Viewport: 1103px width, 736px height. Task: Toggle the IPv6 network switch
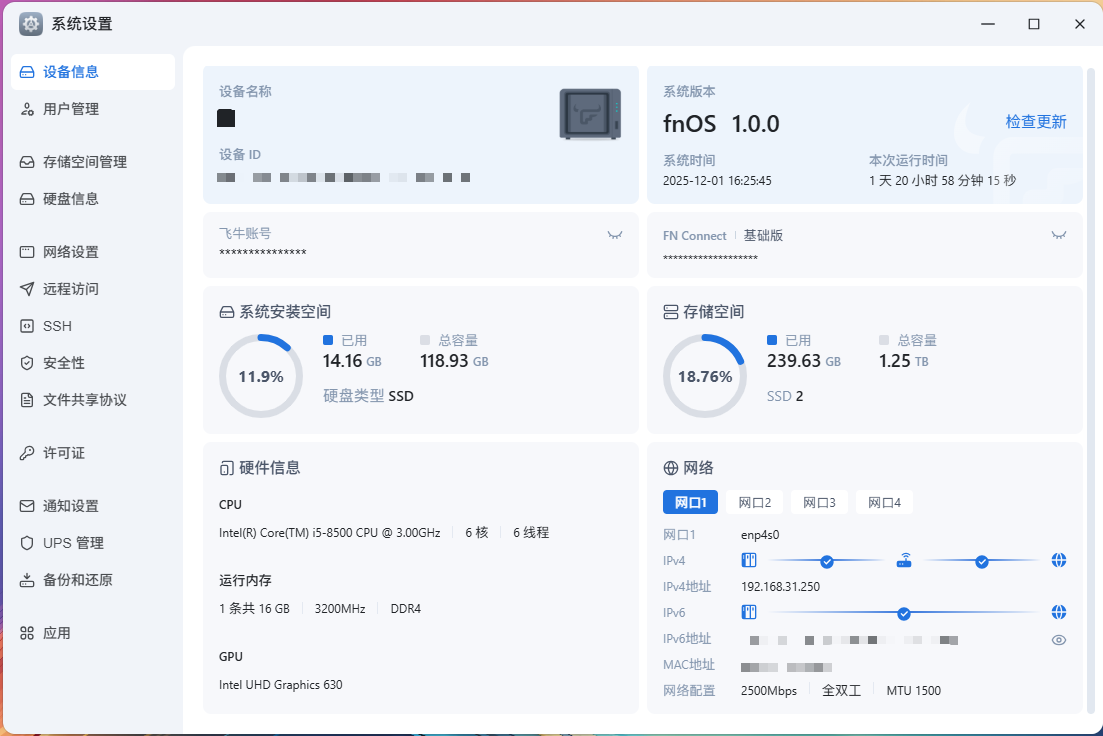click(904, 611)
